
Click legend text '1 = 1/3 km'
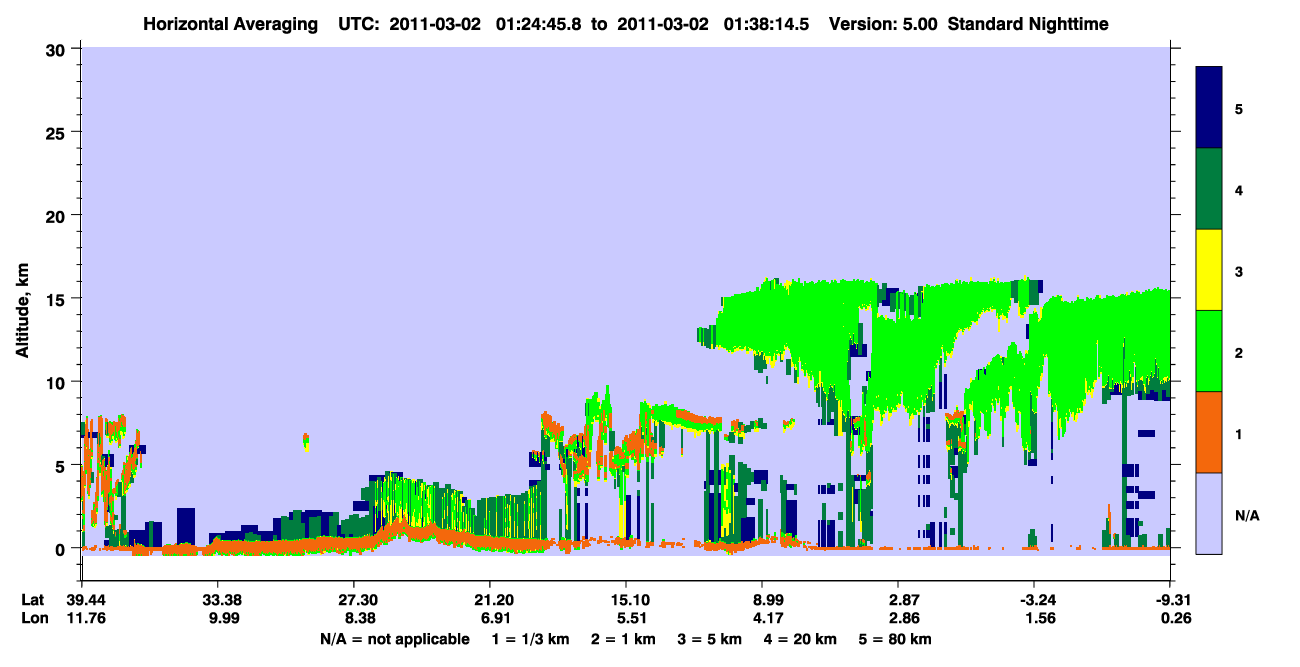click(529, 639)
